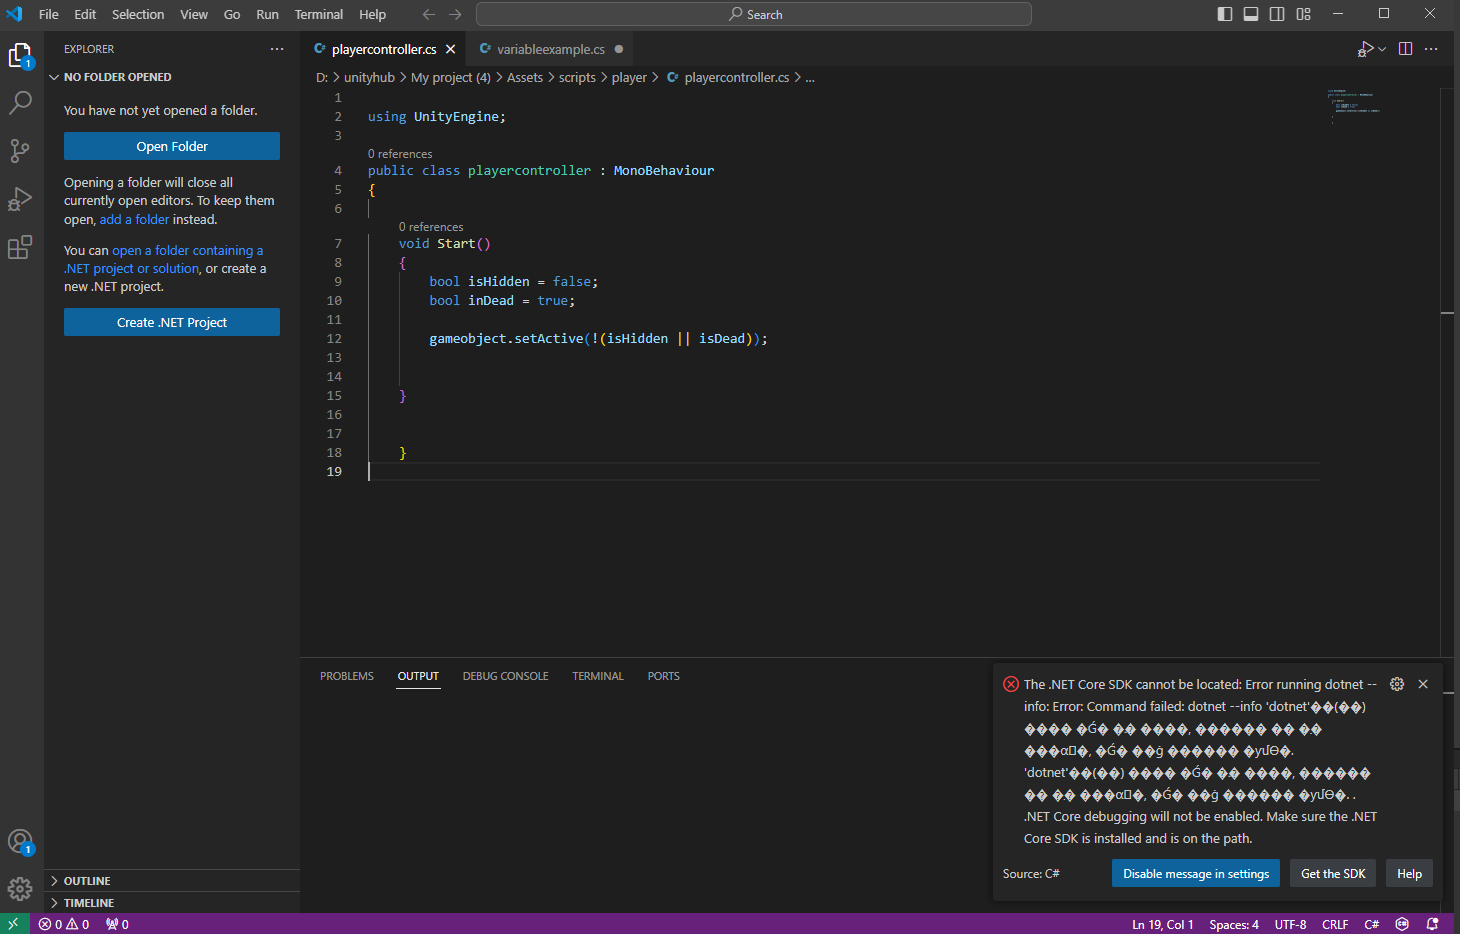Viewport: 1460px width, 934px height.
Task: Go forward with the navigation arrow
Action: [455, 14]
